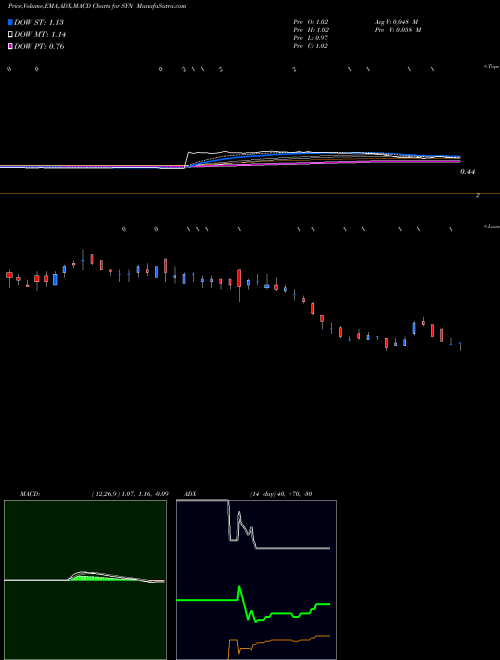Select the 'Pre V: 0.058 M' value
Screen dimensions: 500x660
coord(397,30)
